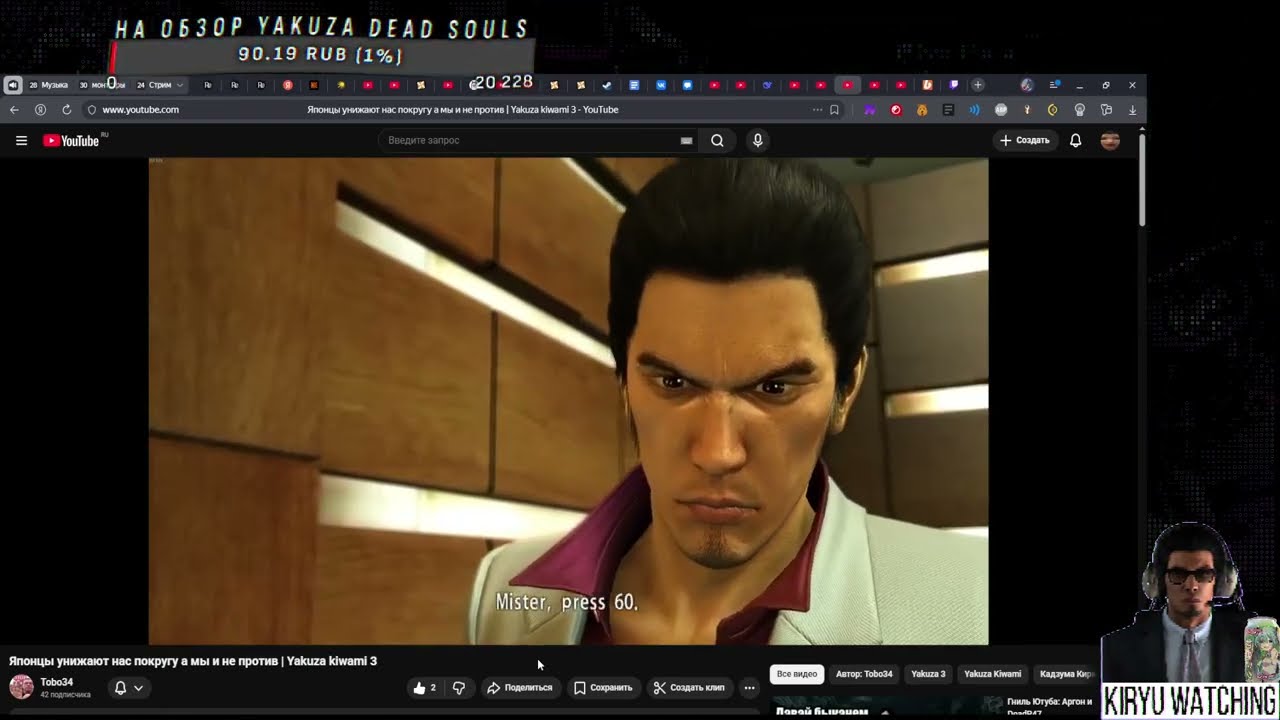
Task: Open the lightbulb extension icon
Action: (x=1079, y=110)
